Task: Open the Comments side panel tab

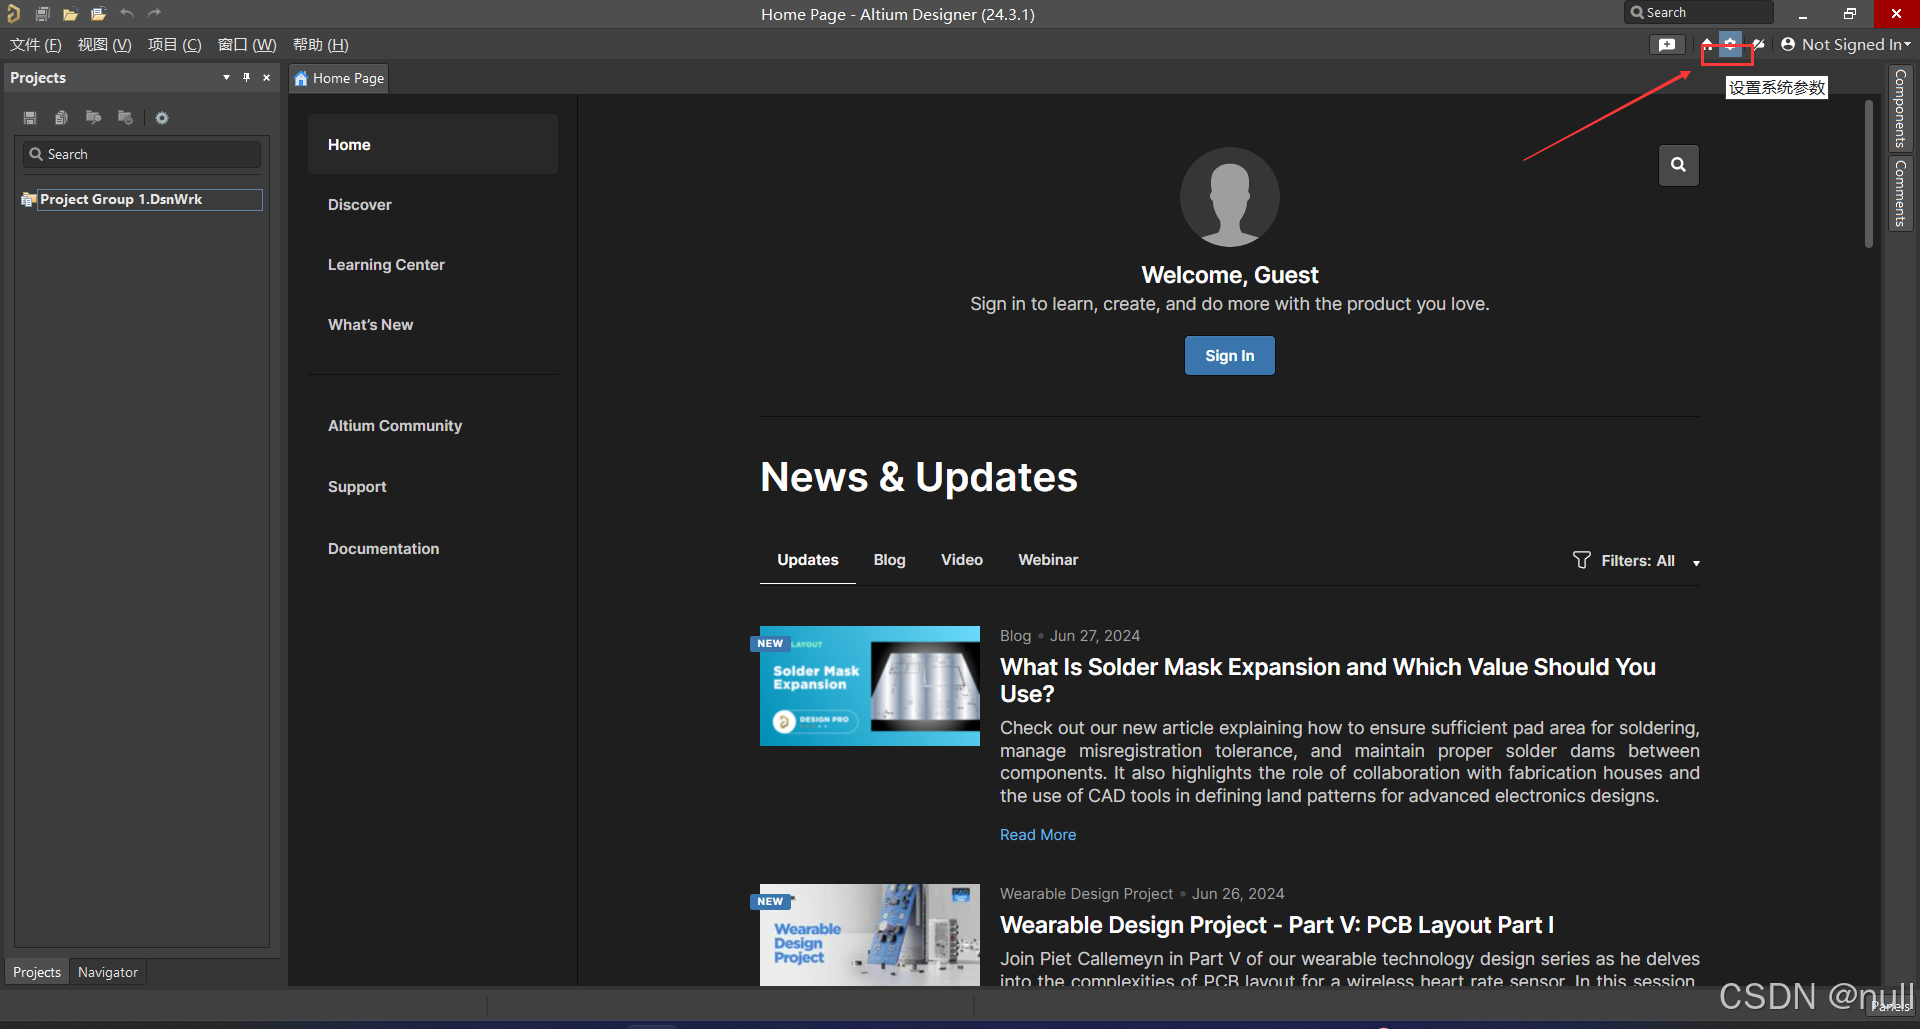Action: click(x=1900, y=193)
